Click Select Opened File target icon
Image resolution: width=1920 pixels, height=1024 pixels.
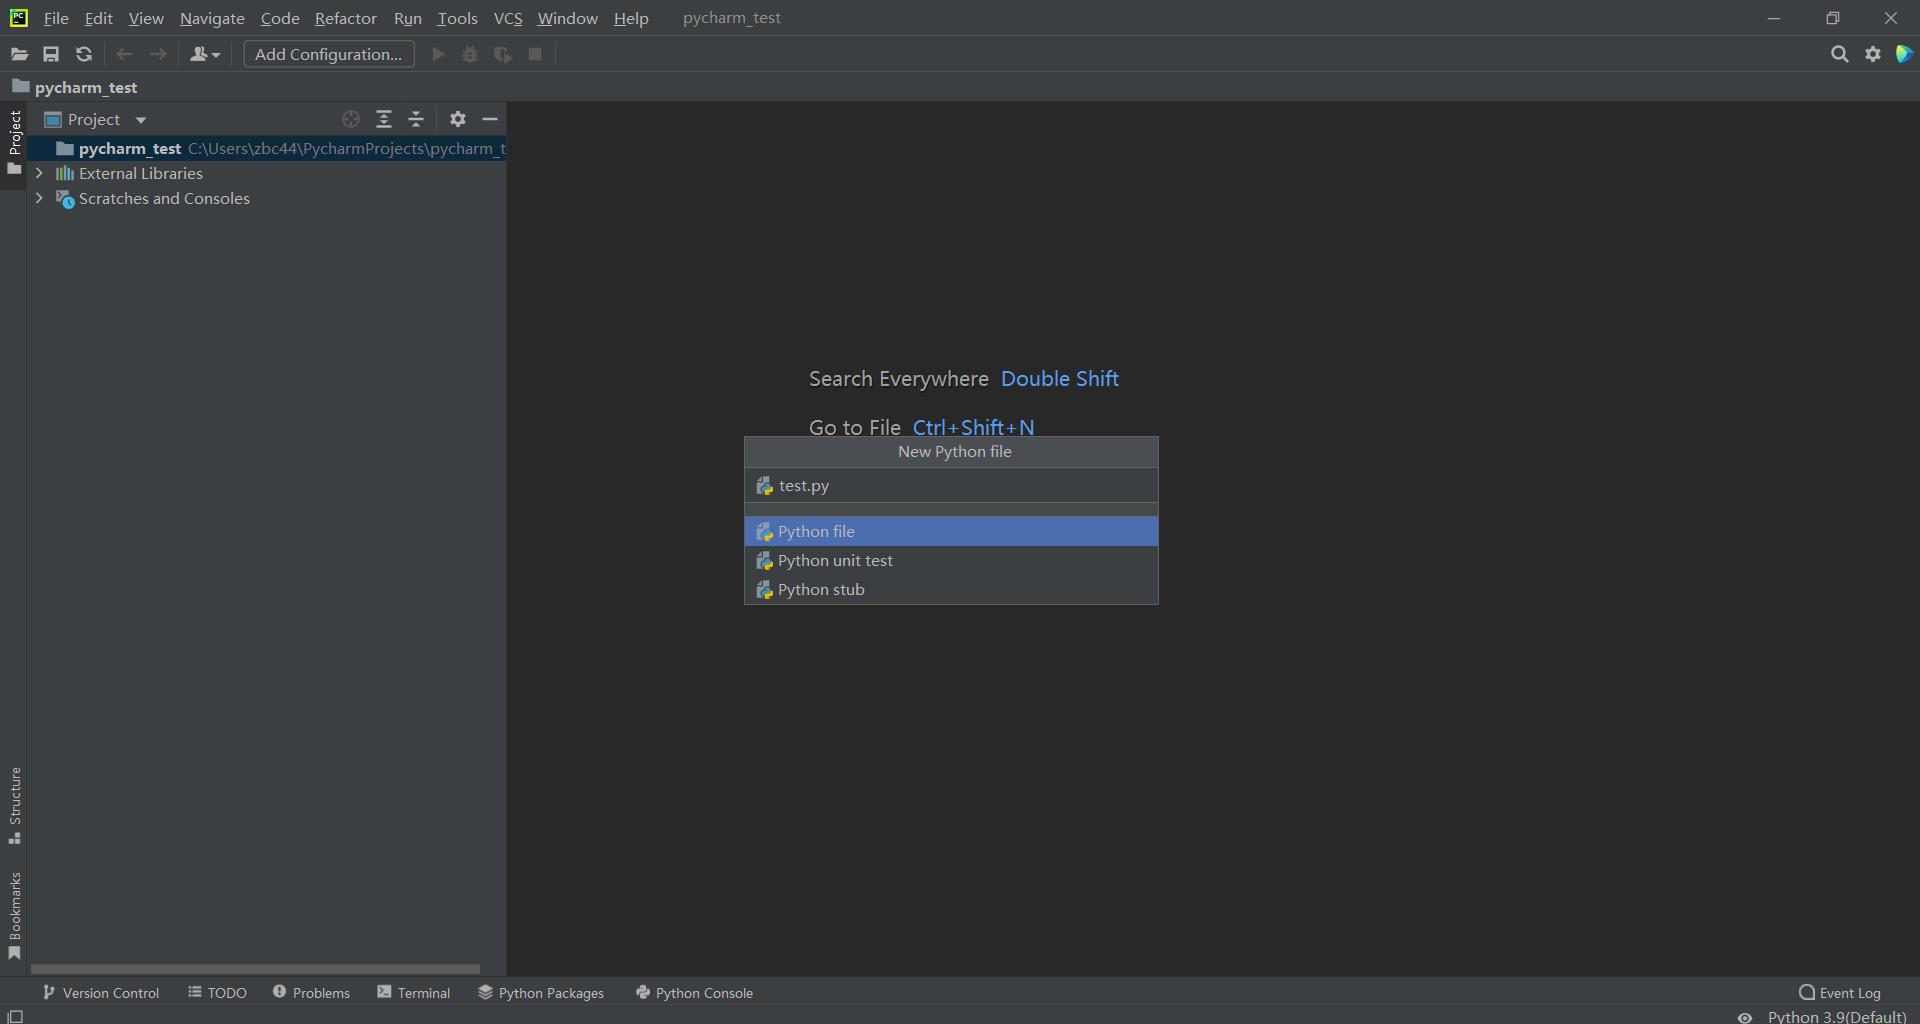click(351, 119)
